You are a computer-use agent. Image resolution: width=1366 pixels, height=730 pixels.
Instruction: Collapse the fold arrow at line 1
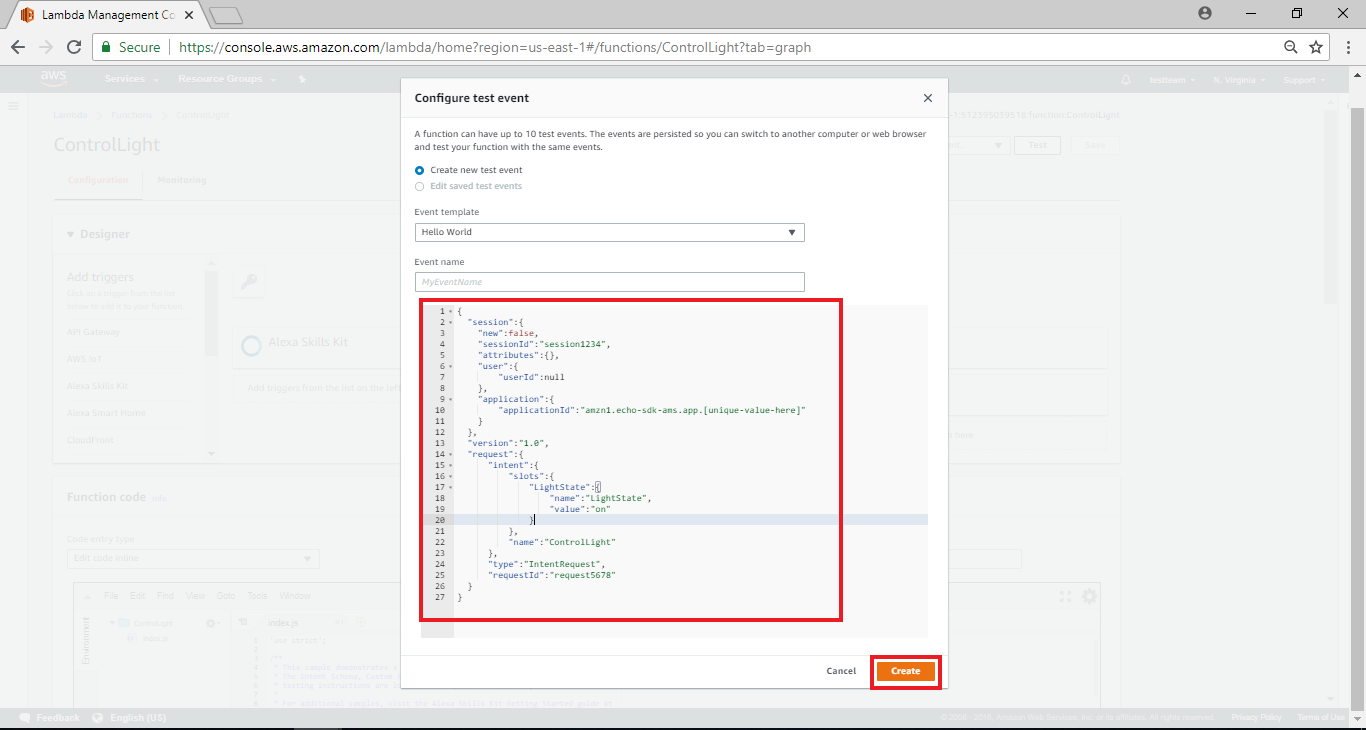point(451,312)
